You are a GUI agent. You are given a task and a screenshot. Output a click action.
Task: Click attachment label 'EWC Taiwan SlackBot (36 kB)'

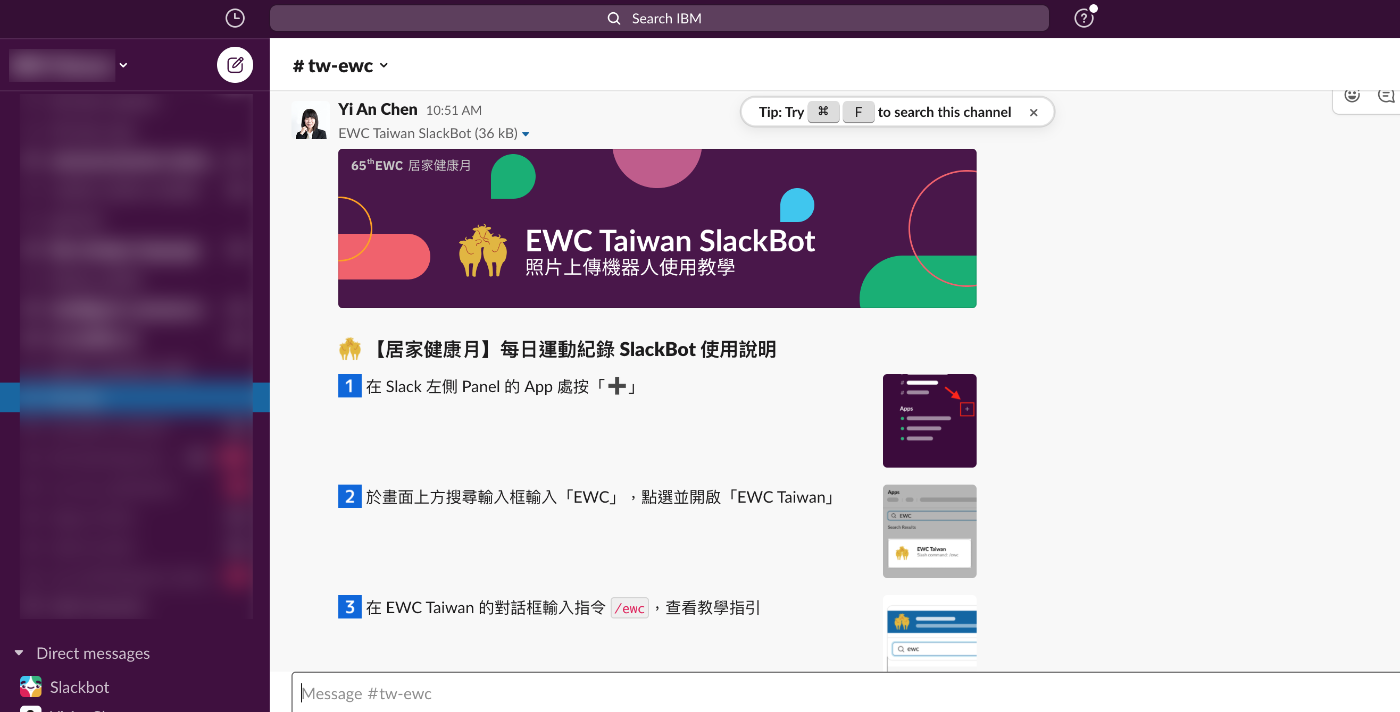pos(428,134)
